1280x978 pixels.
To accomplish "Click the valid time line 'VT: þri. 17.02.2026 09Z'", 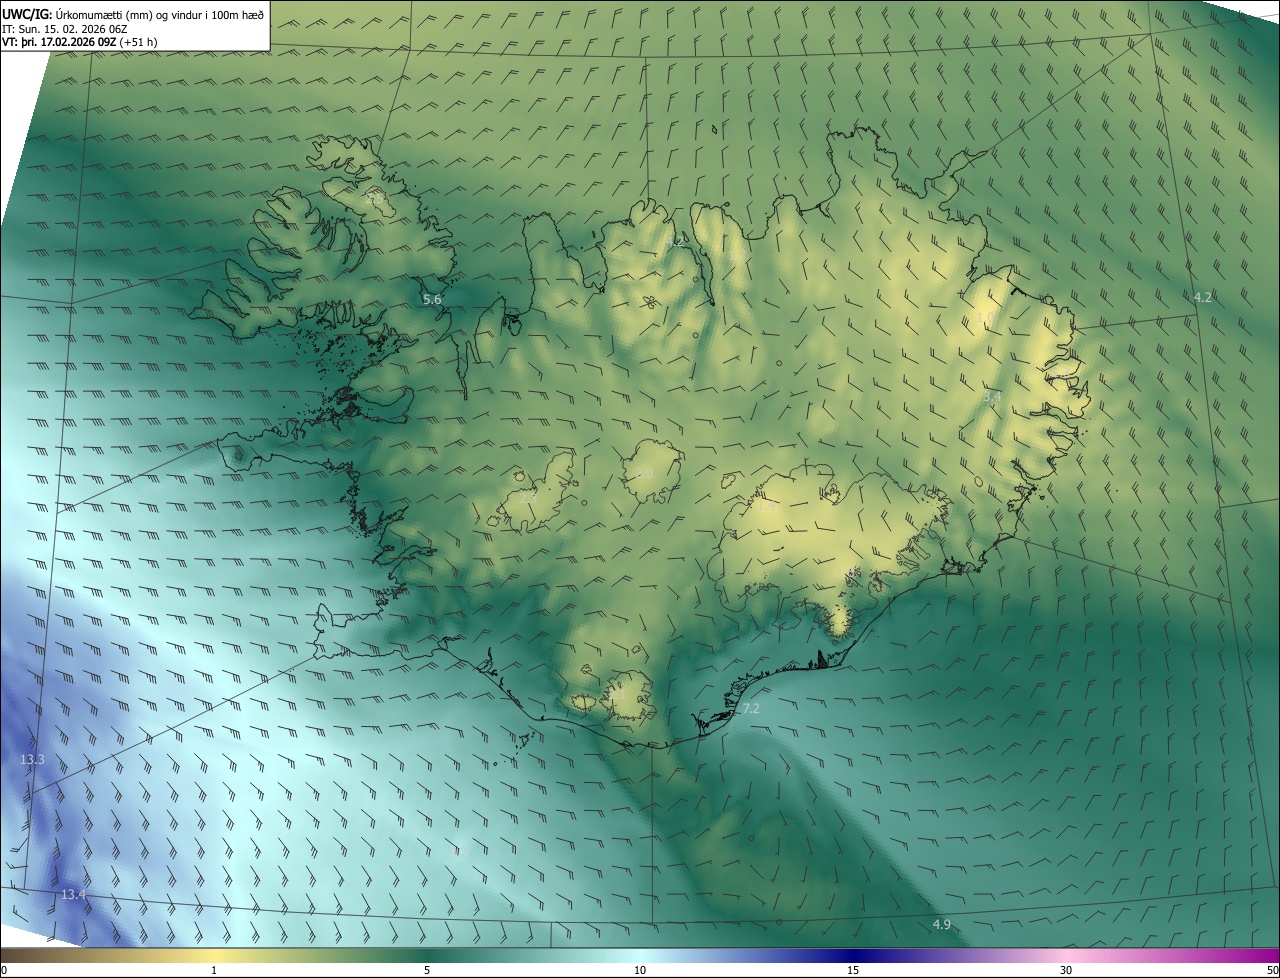I will pos(61,42).
